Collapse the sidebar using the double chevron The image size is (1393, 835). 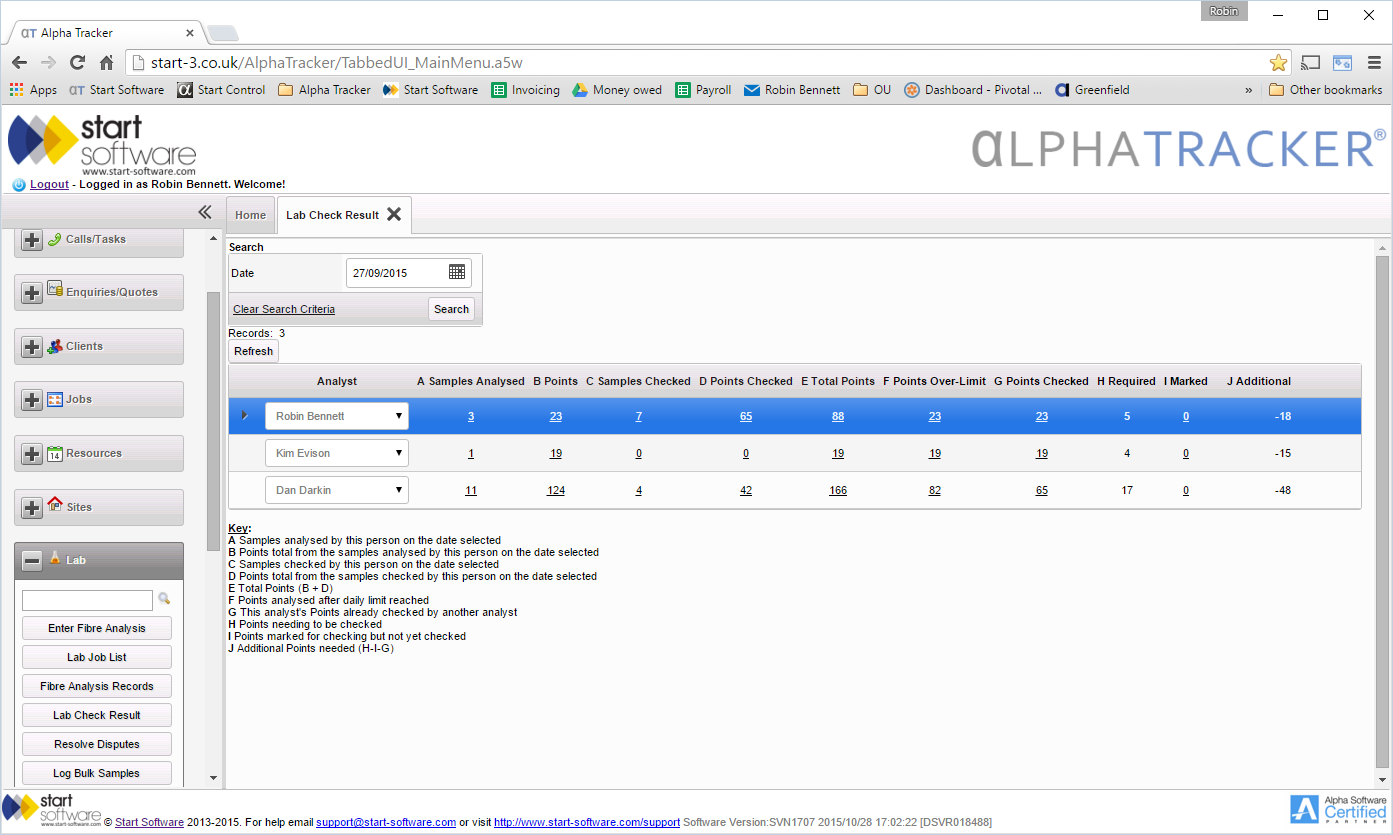pos(204,212)
